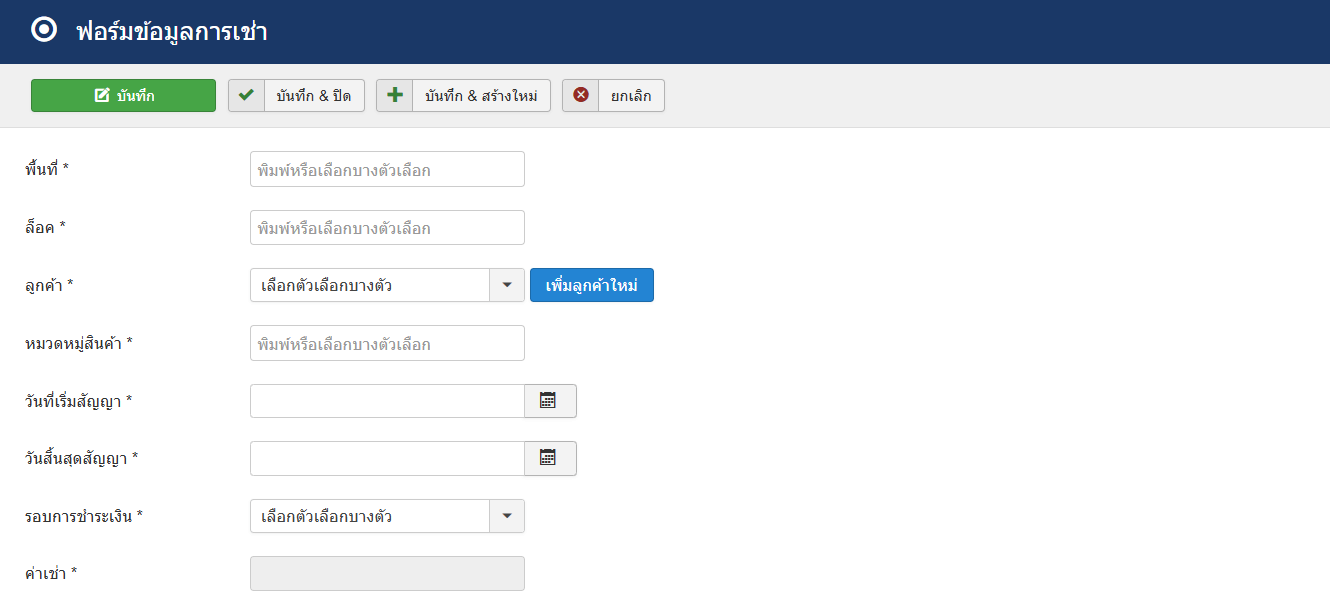Screen dimensions: 1330x610
Task: Click the บันทึก & สร้างใหม่ button
Action: (x=463, y=96)
